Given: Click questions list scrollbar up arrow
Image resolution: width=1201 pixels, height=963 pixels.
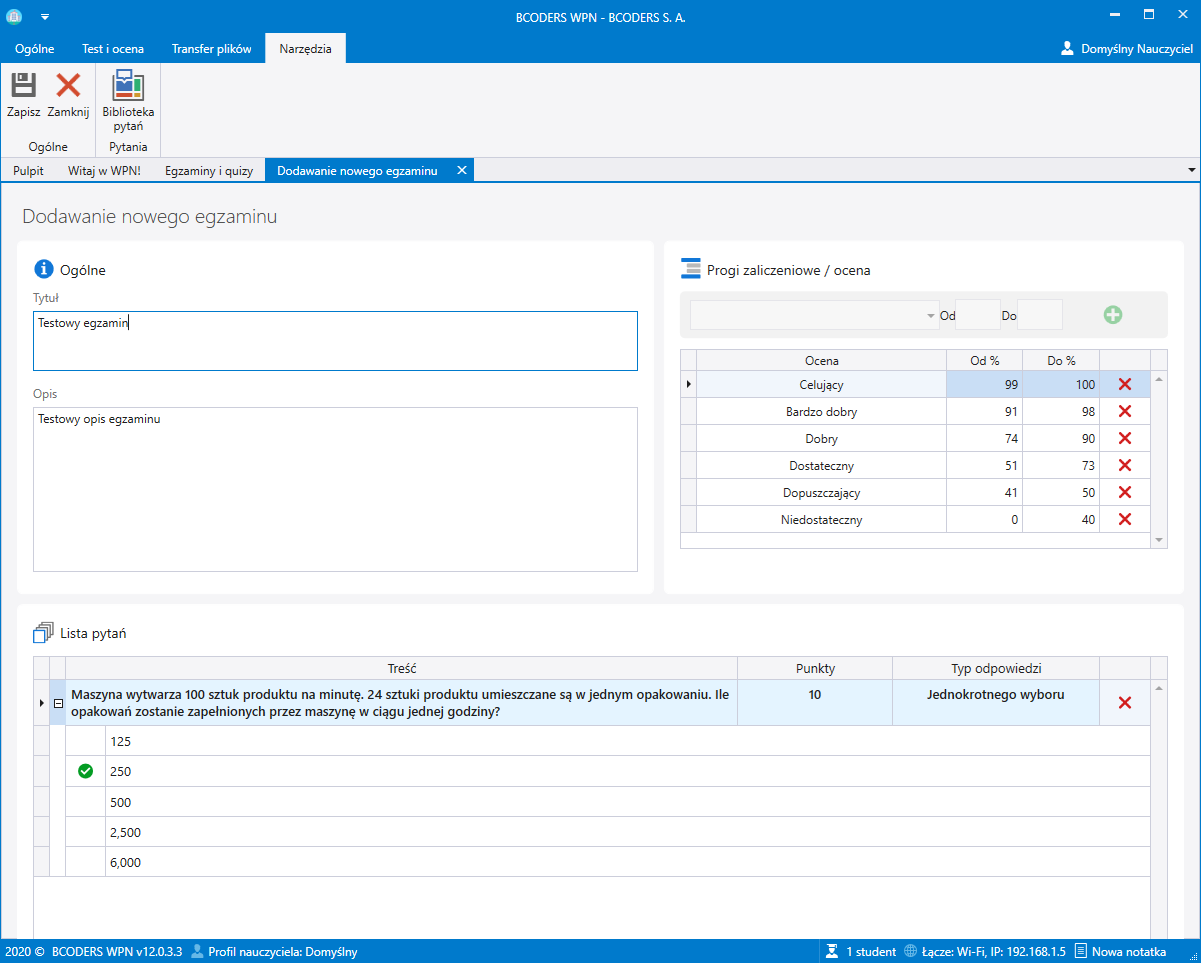Looking at the screenshot, I should tap(1159, 688).
